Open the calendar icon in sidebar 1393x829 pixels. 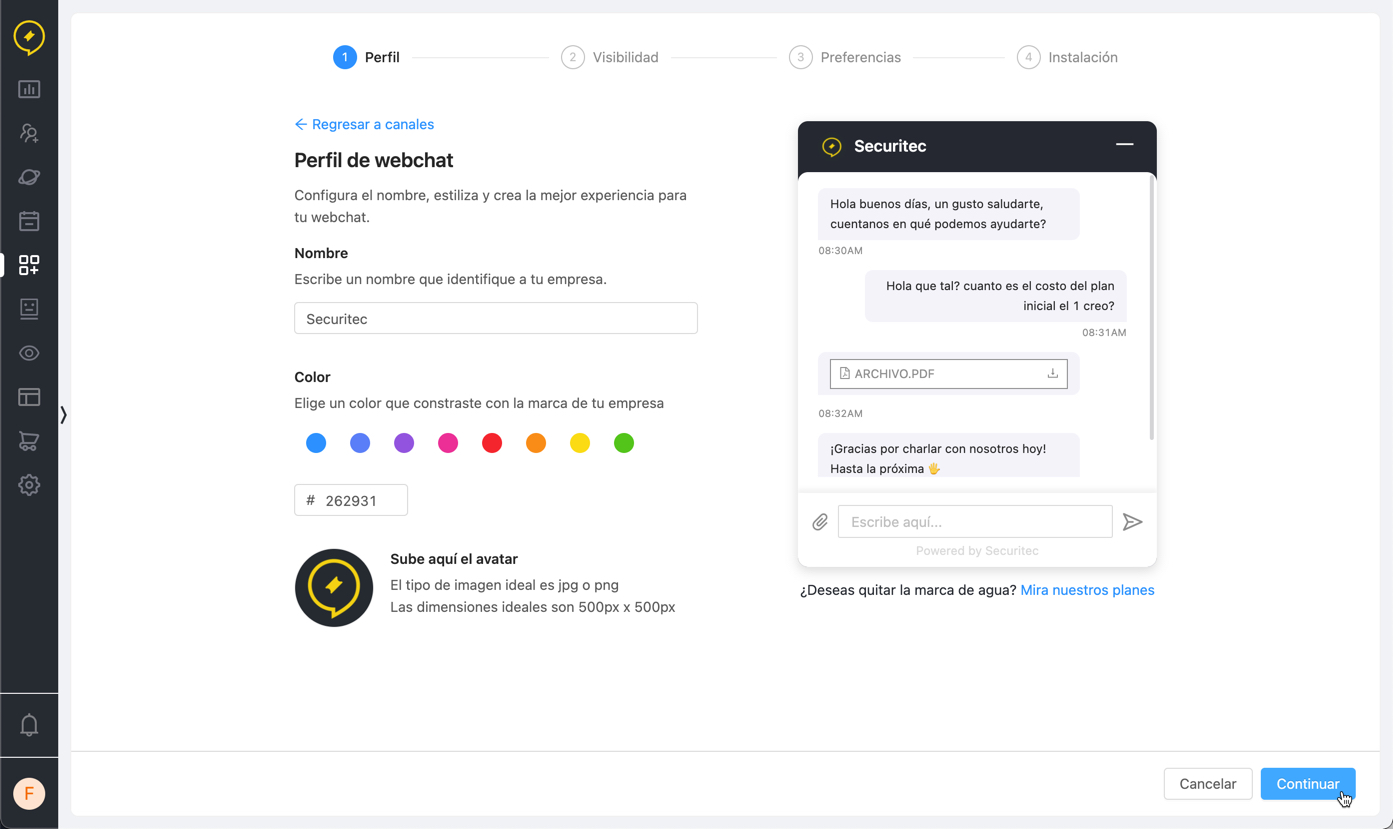(x=29, y=221)
